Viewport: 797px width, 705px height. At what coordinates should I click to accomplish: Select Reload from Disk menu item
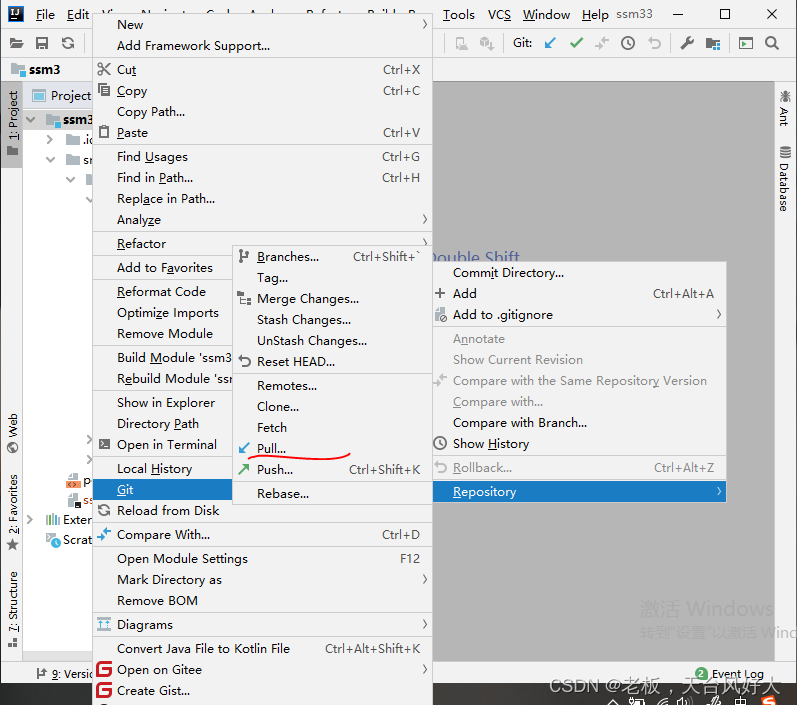click(262, 510)
